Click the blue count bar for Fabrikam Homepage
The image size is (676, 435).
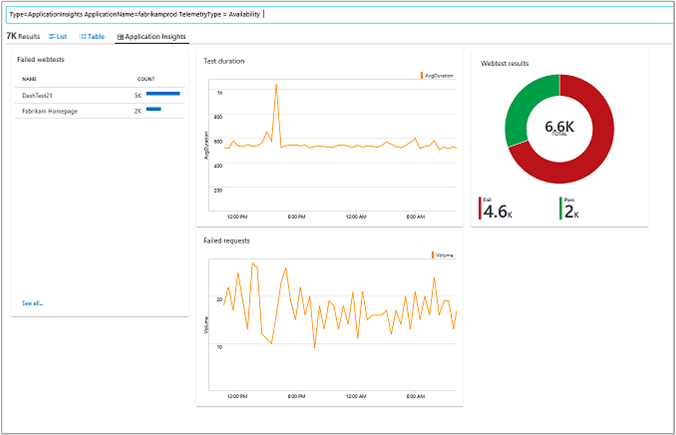(x=153, y=109)
